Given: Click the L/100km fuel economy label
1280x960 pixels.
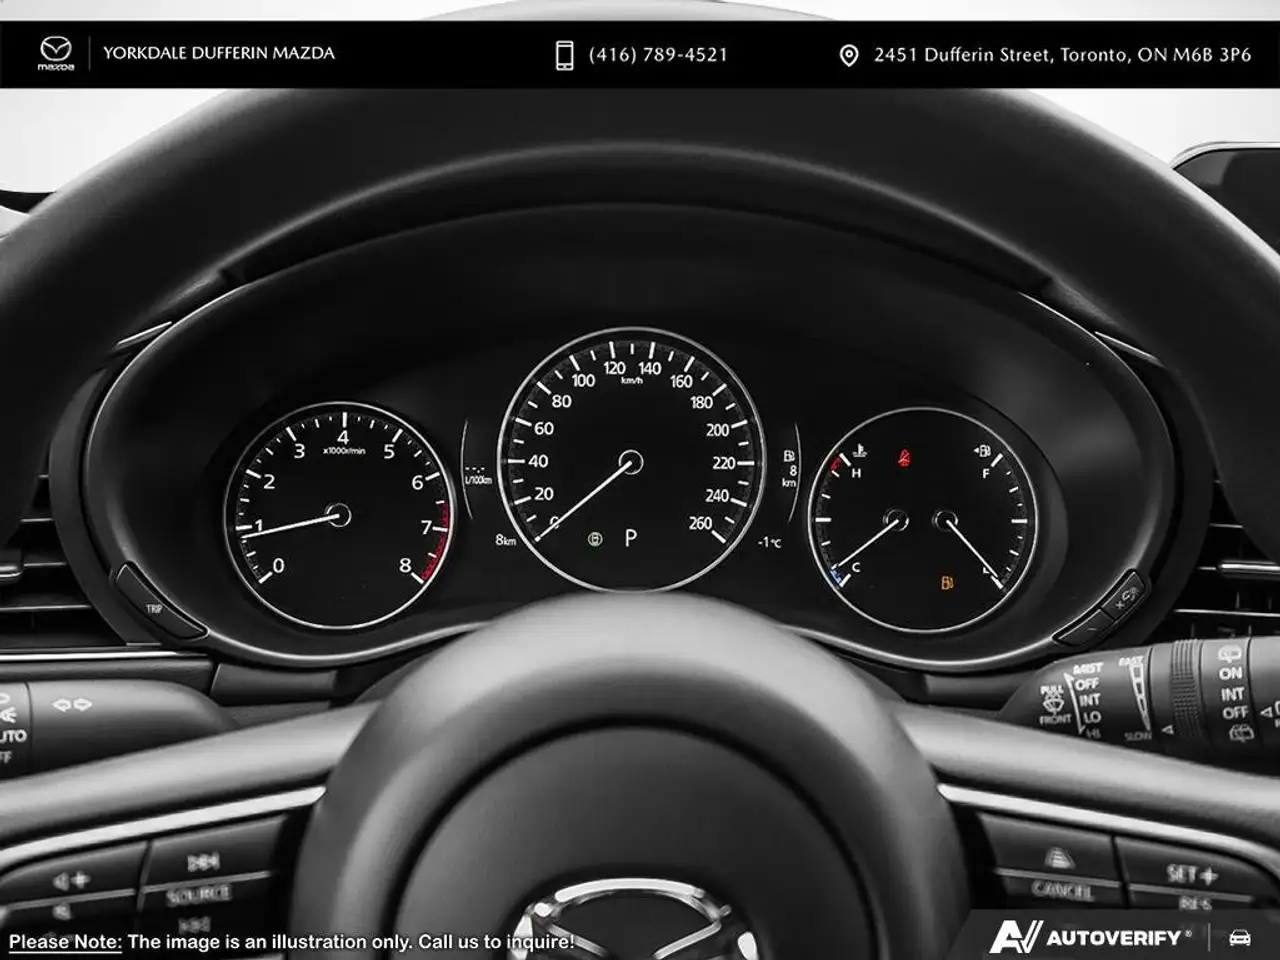Looking at the screenshot, I should (x=478, y=480).
